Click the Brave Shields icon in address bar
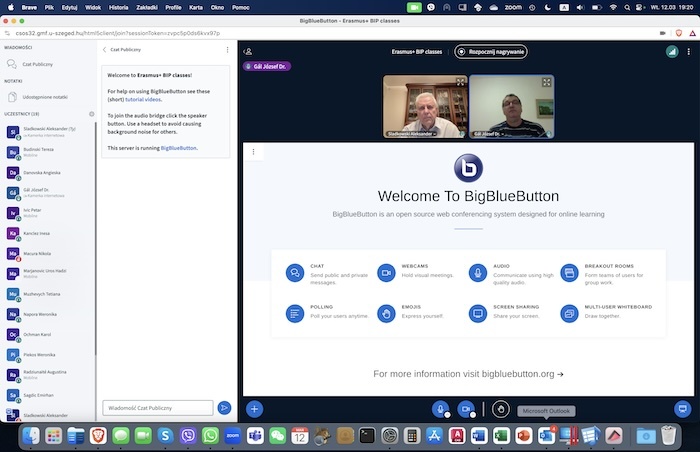This screenshot has height=452, width=700. pyautogui.click(x=679, y=33)
